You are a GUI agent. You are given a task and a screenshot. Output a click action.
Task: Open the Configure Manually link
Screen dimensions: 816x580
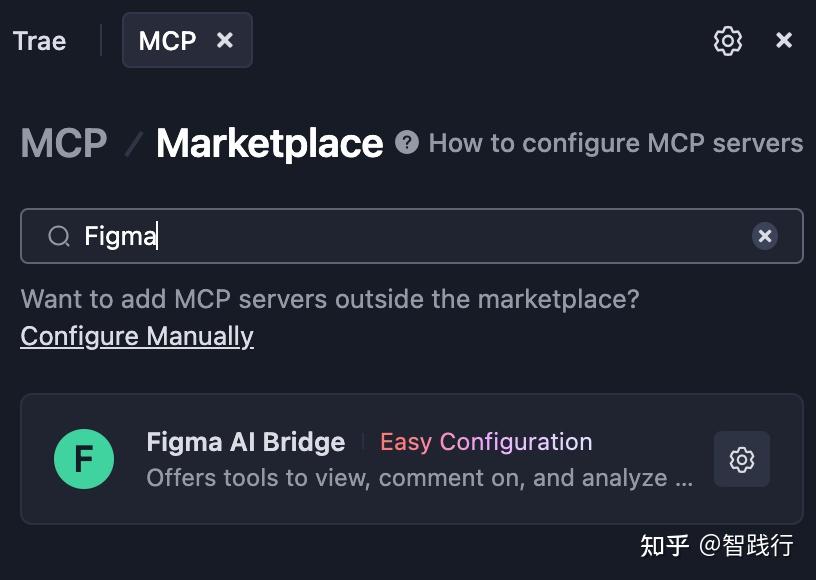pyautogui.click(x=136, y=336)
